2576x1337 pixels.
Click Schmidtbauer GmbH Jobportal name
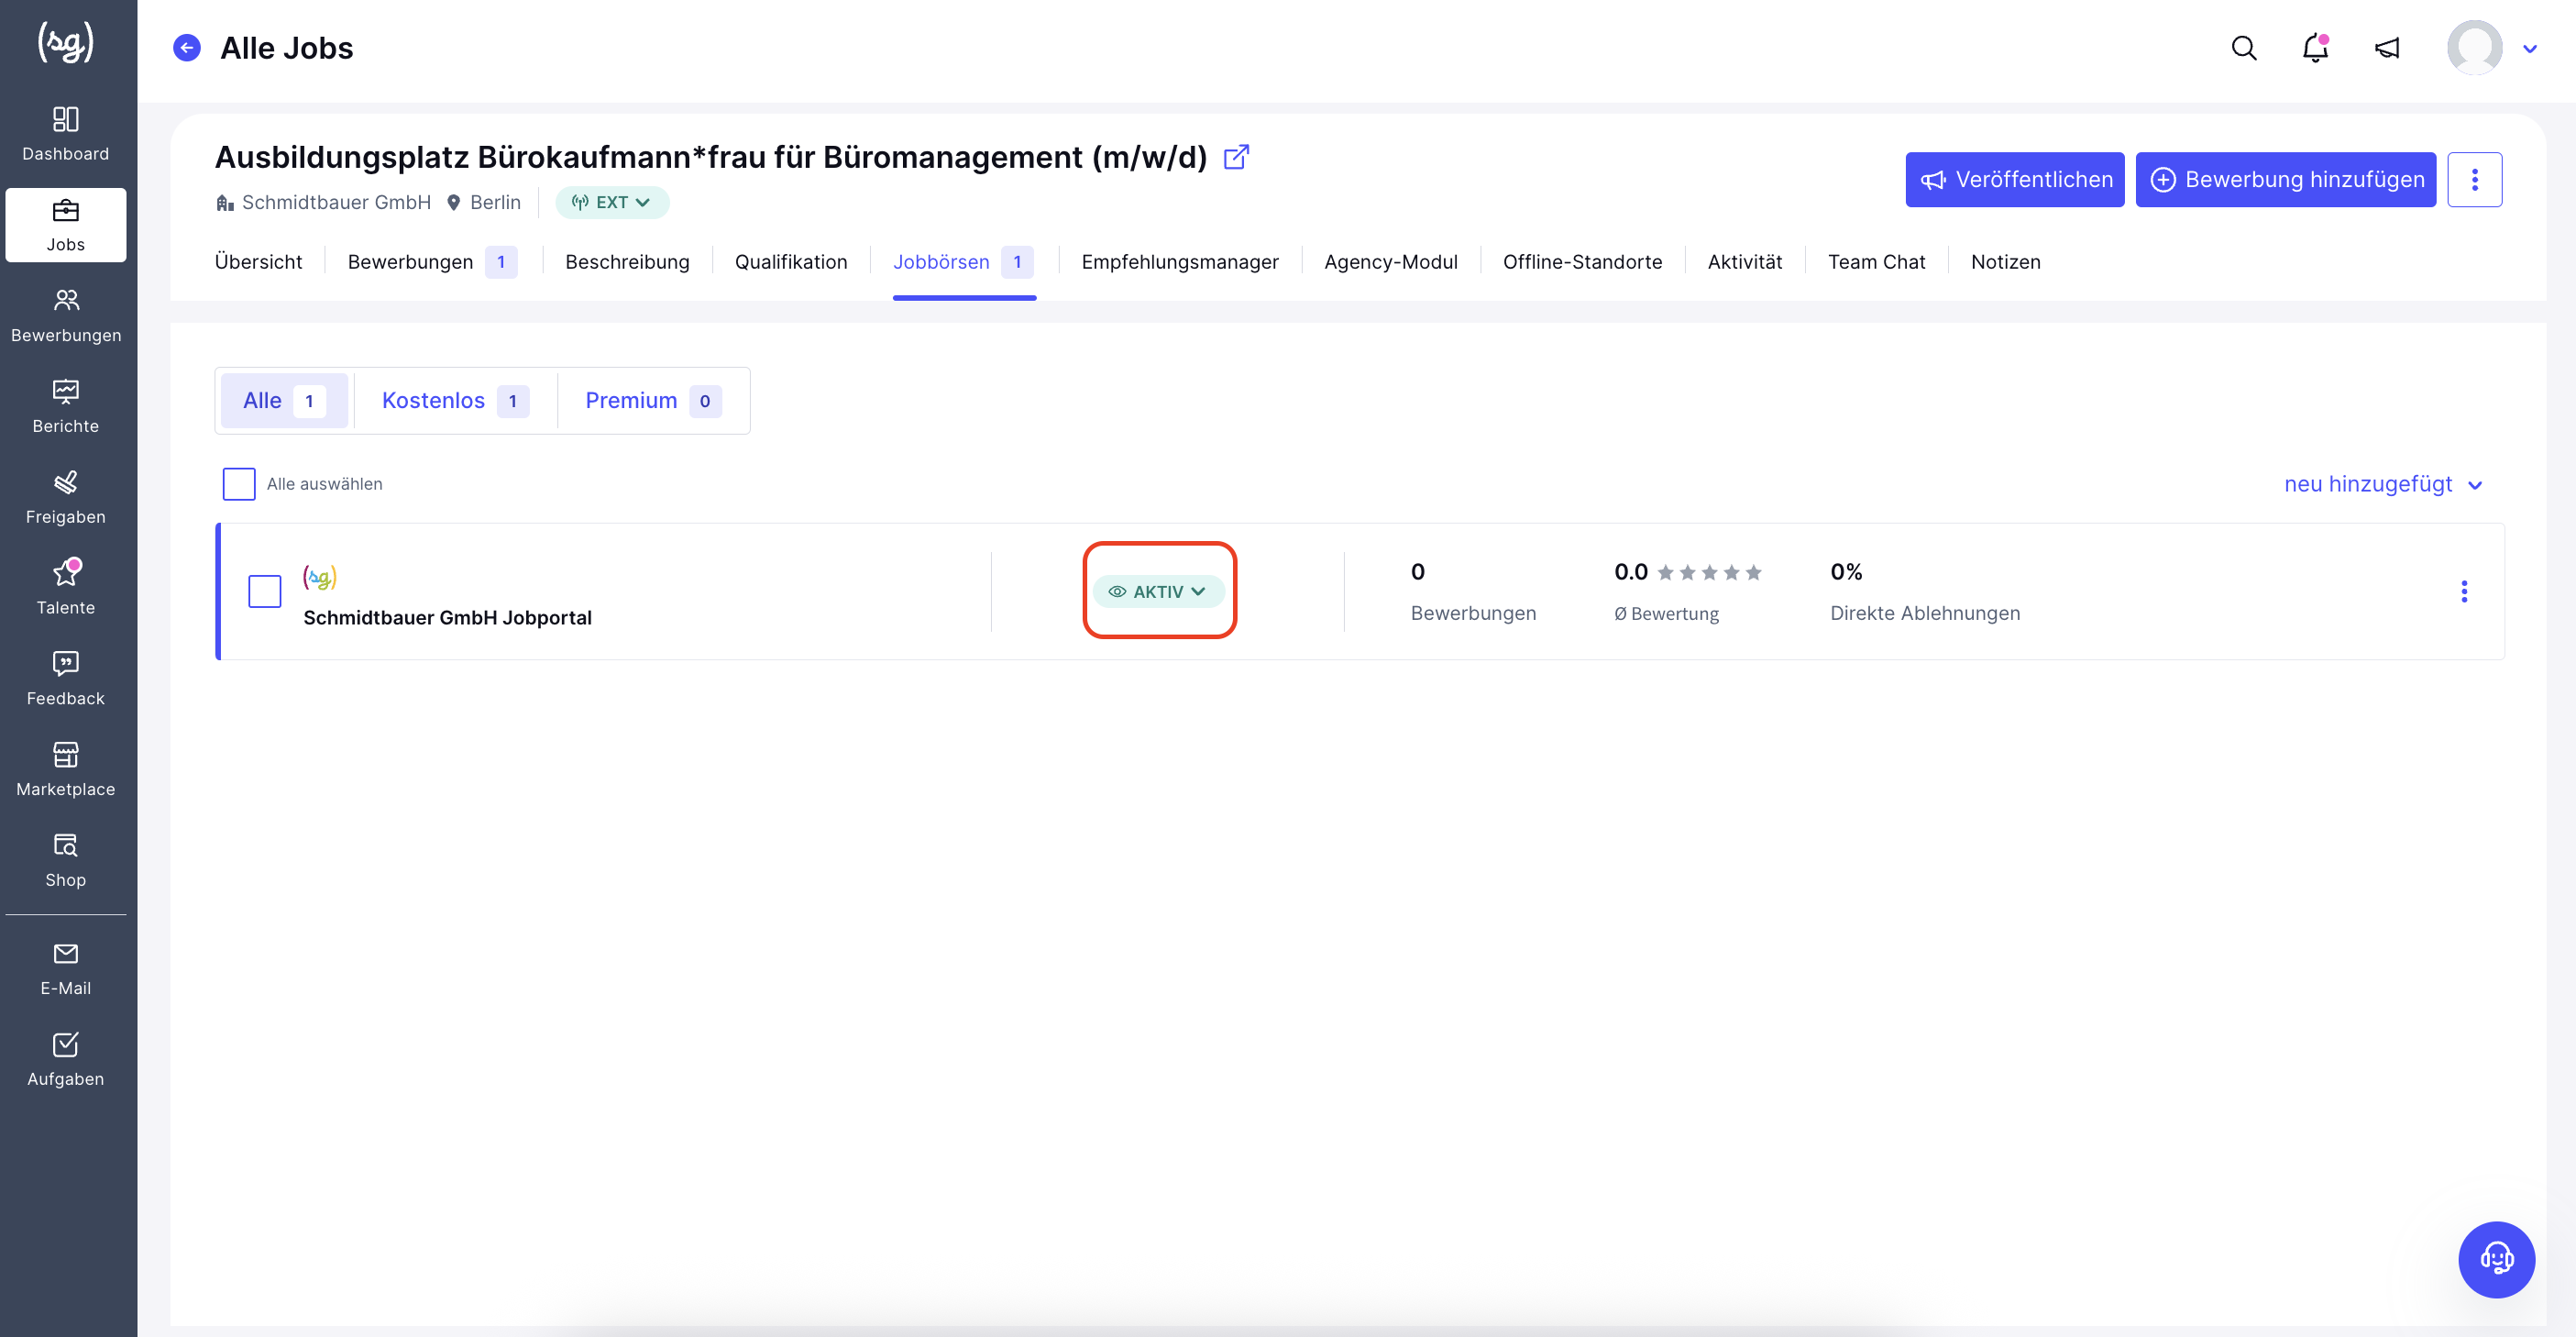coord(447,618)
